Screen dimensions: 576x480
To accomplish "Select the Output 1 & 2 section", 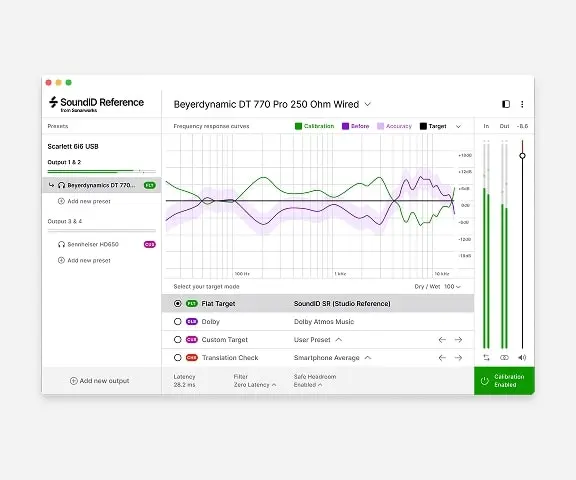I will point(64,162).
